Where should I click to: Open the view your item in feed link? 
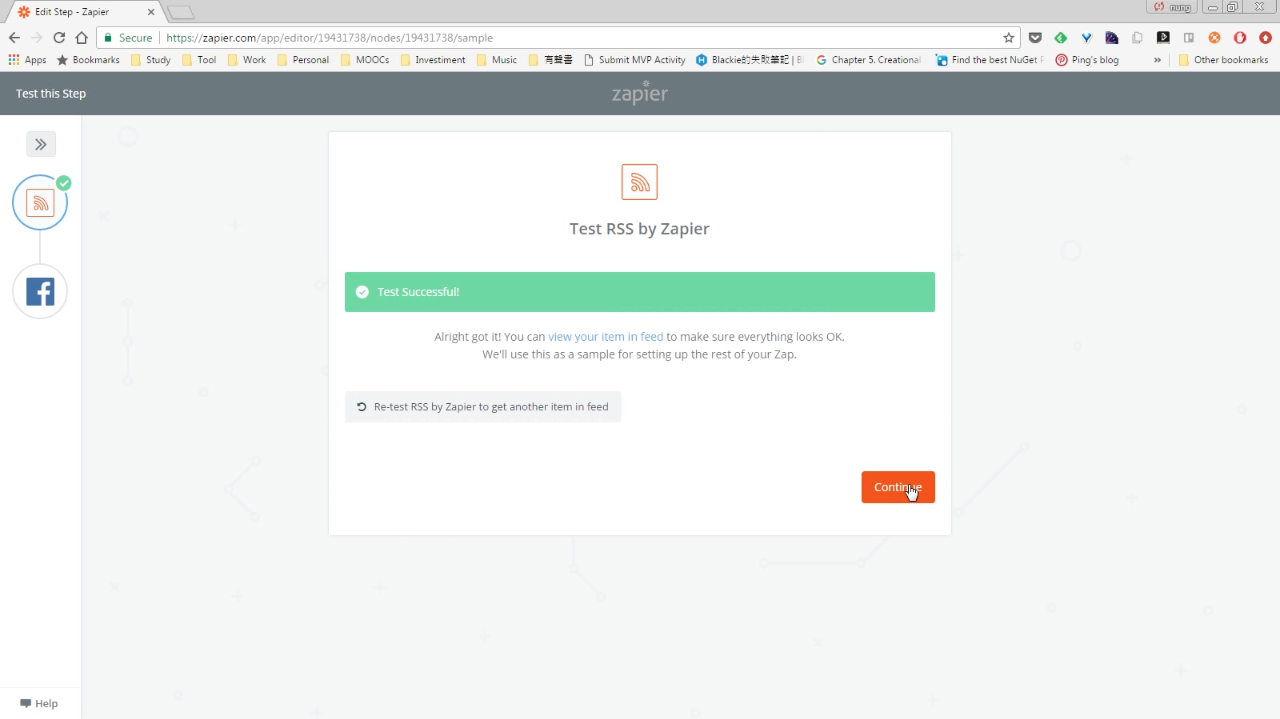[605, 337]
